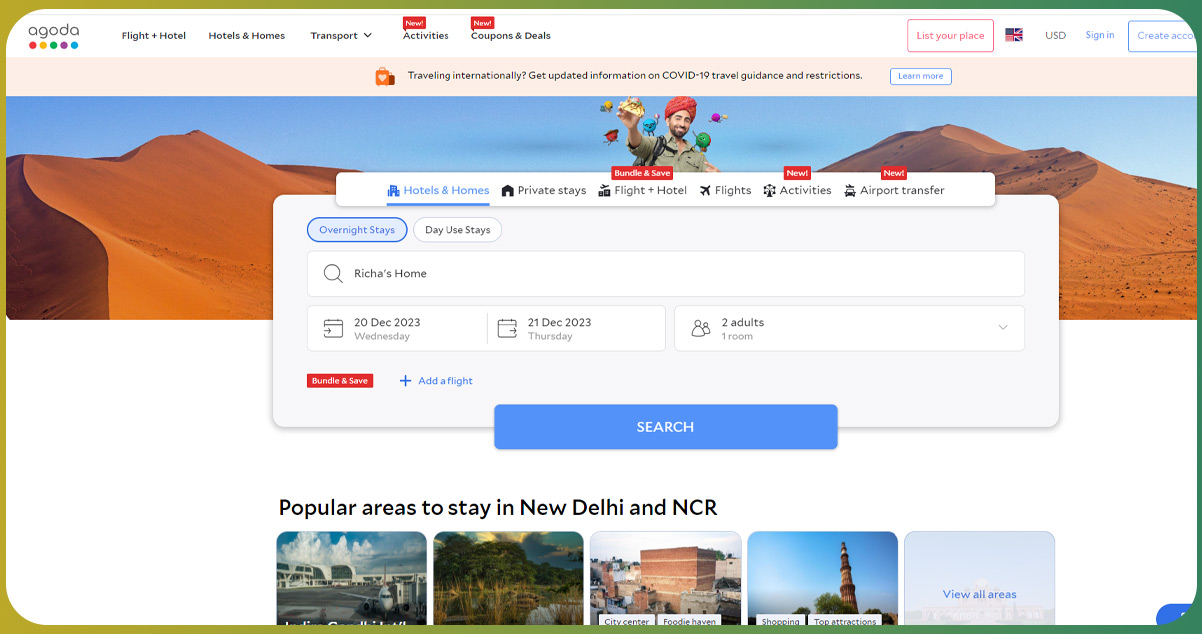Image resolution: width=1202 pixels, height=634 pixels.
Task: Switch to the Airport transfer tab
Action: point(894,190)
